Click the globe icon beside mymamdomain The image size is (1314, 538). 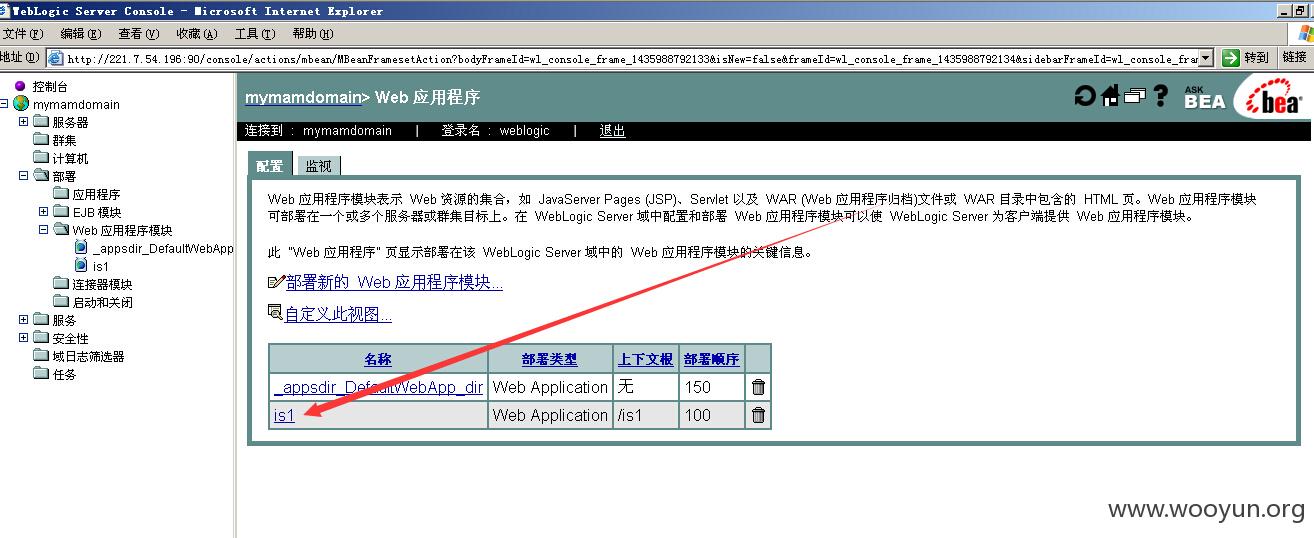pyautogui.click(x=21, y=104)
